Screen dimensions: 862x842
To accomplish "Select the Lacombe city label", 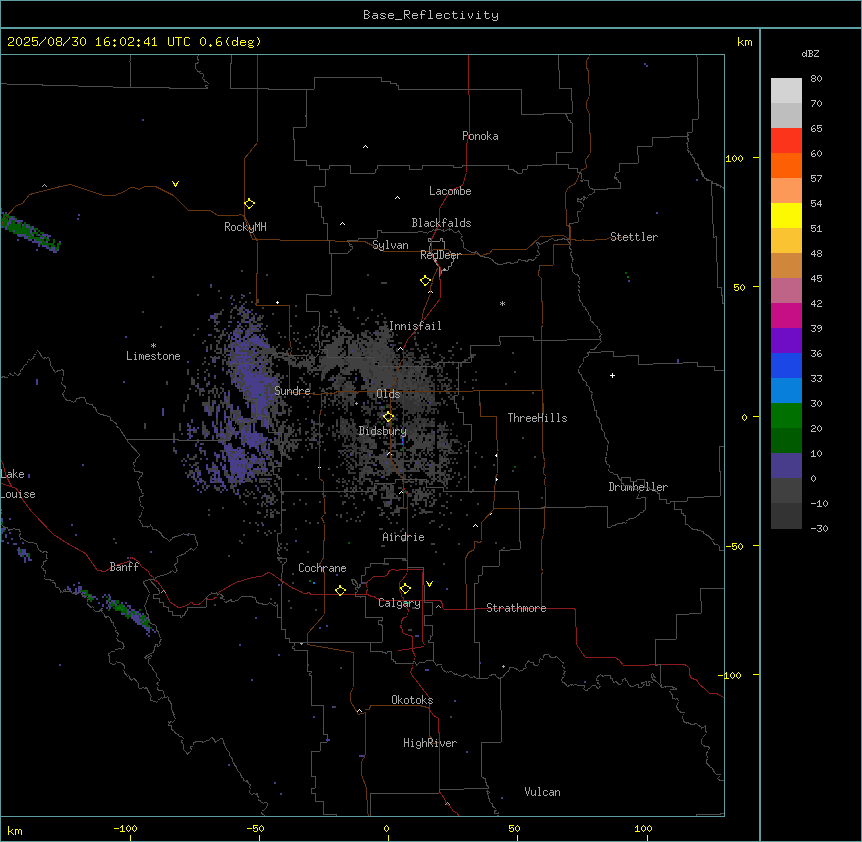I will tap(450, 191).
